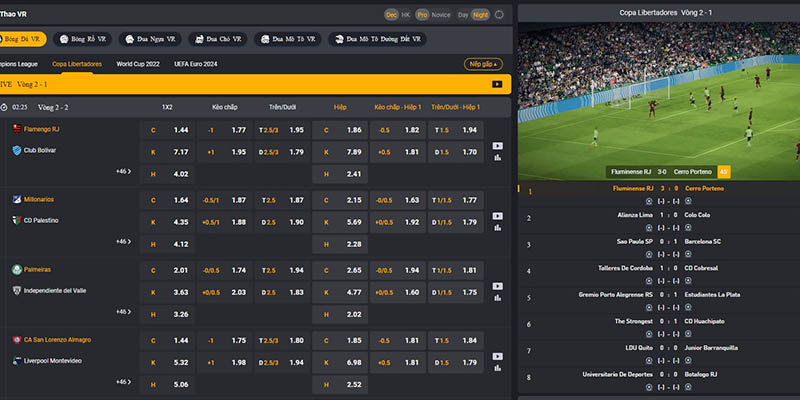Switch view mode to Novice

coord(442,15)
